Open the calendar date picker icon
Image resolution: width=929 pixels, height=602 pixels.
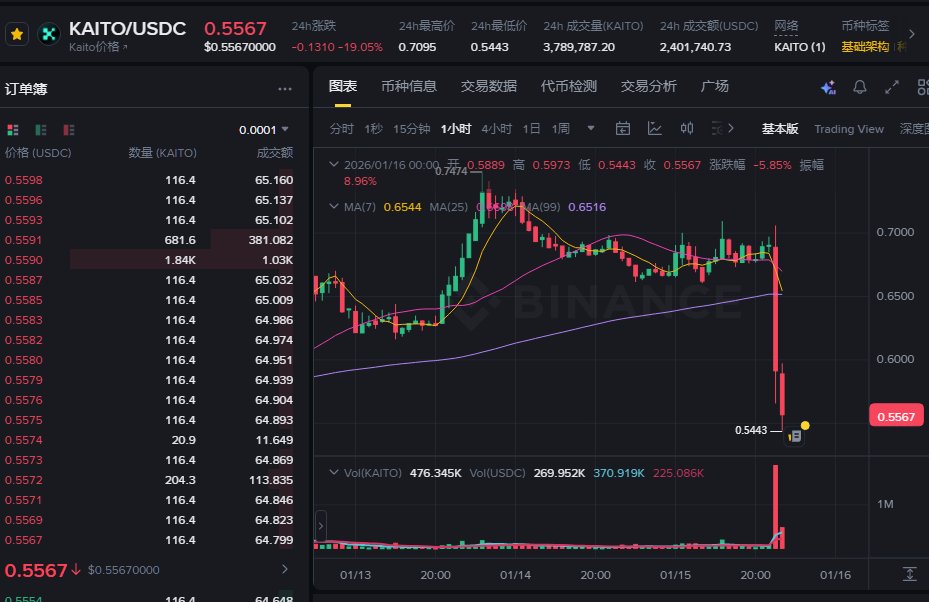click(x=623, y=129)
